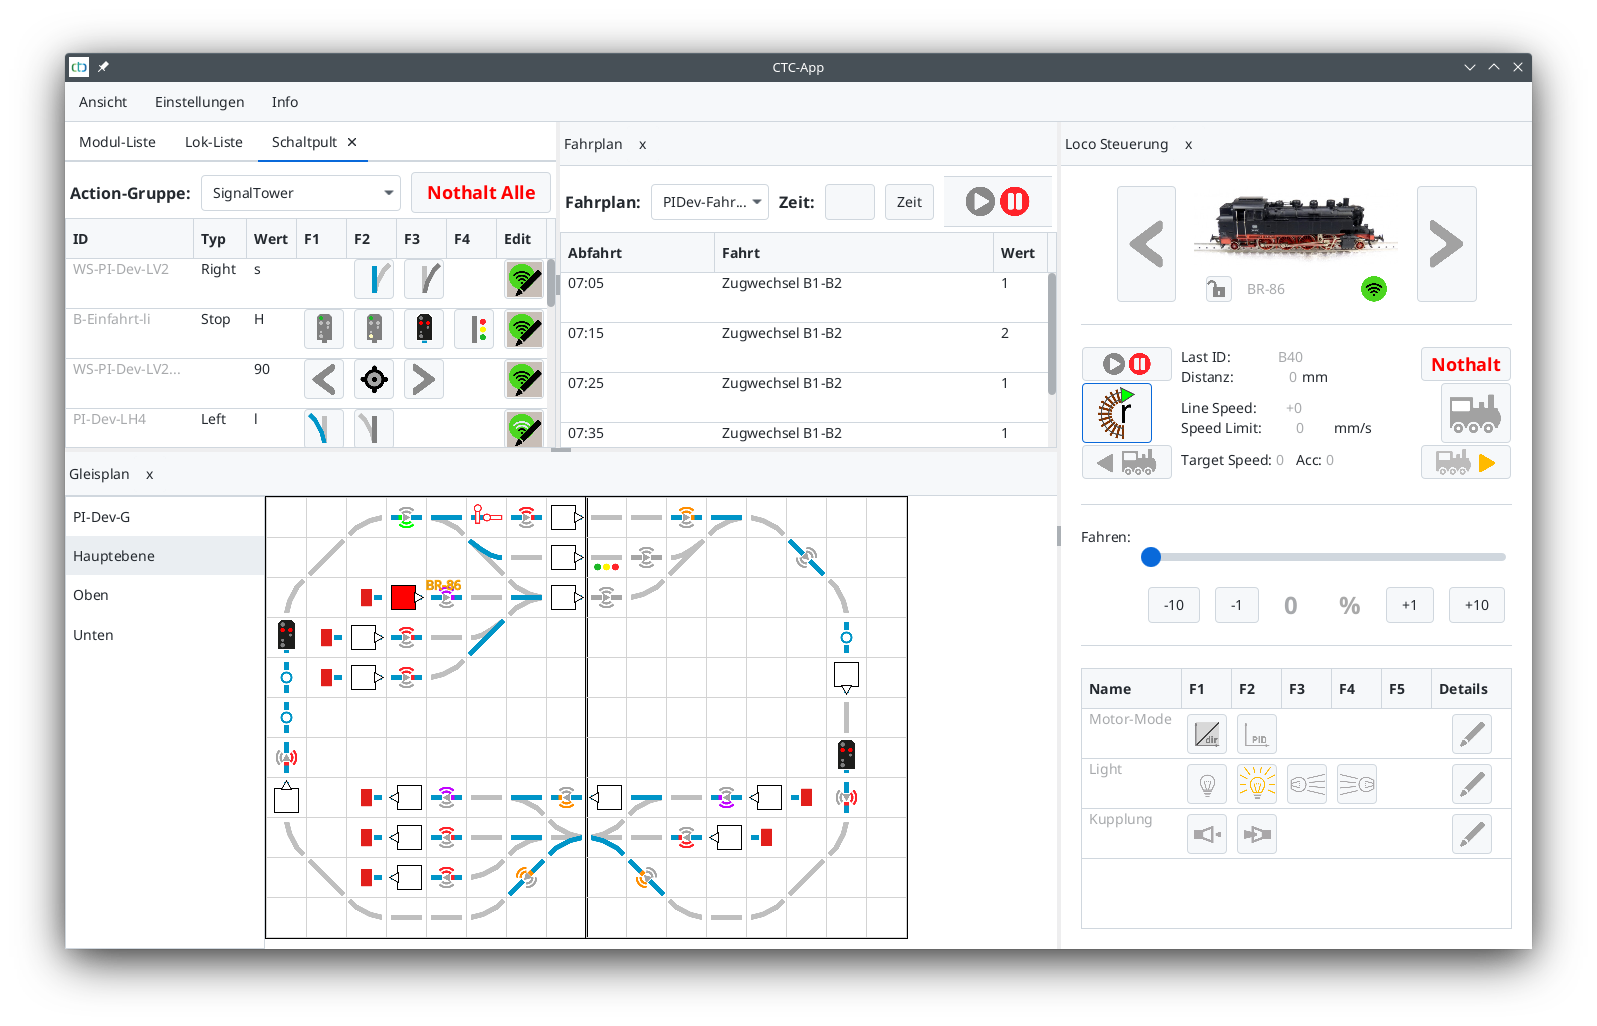Edit Kupplung details pencil
1597x1026 pixels.
[1472, 834]
